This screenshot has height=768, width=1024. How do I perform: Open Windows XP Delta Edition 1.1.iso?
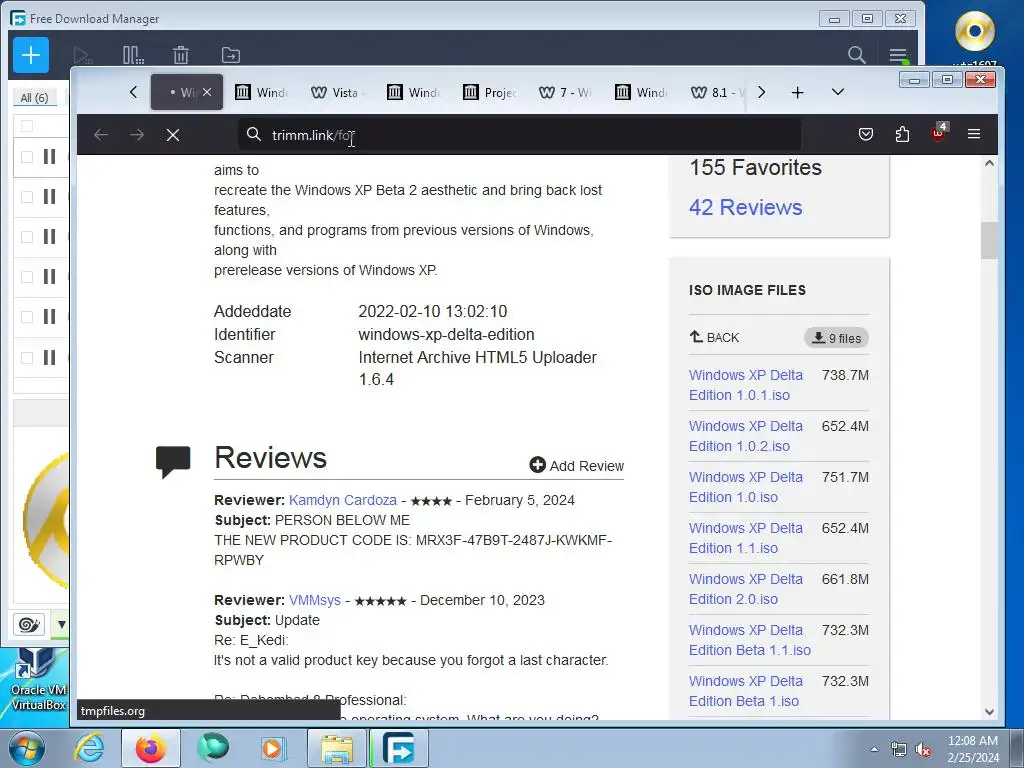coord(745,538)
